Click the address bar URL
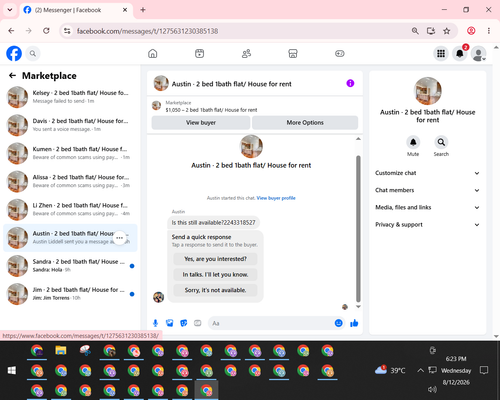This screenshot has height=400, width=500. pyautogui.click(x=147, y=31)
